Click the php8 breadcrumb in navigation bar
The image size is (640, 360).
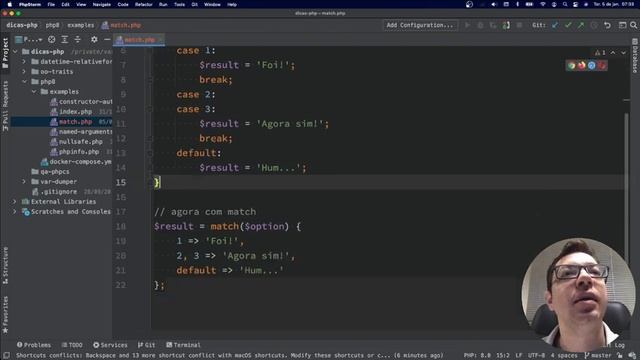pyautogui.click(x=52, y=25)
